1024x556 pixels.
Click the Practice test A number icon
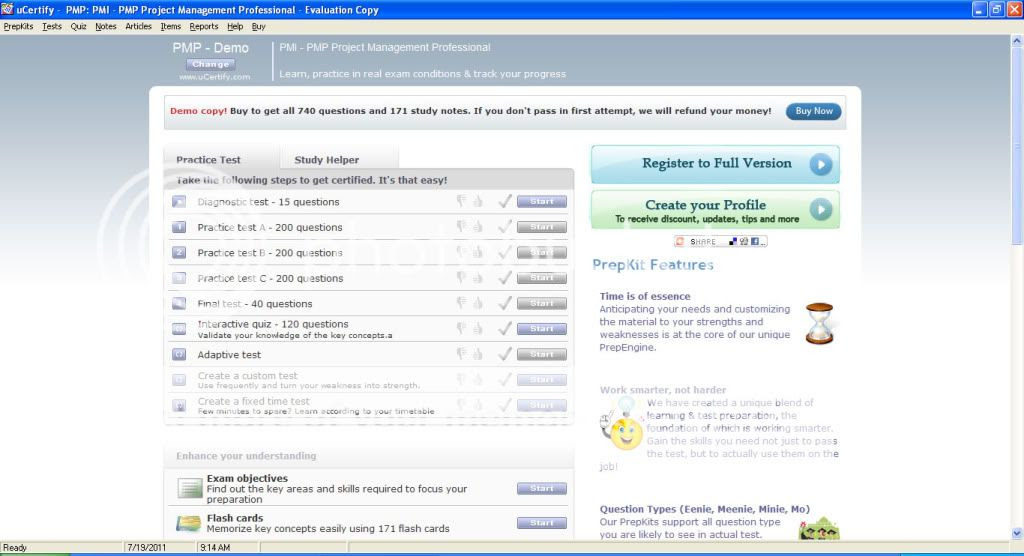click(179, 227)
